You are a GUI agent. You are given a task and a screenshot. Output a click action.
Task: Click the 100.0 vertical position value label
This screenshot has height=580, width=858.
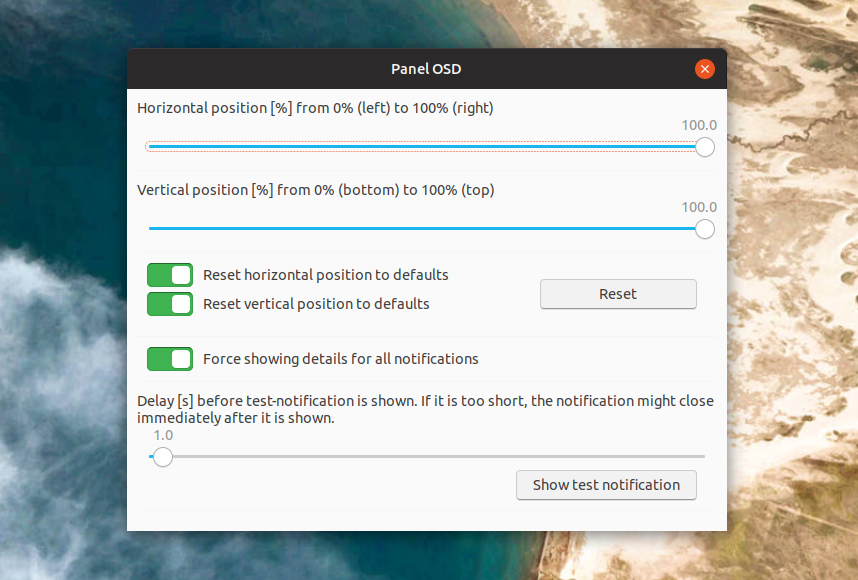700,207
